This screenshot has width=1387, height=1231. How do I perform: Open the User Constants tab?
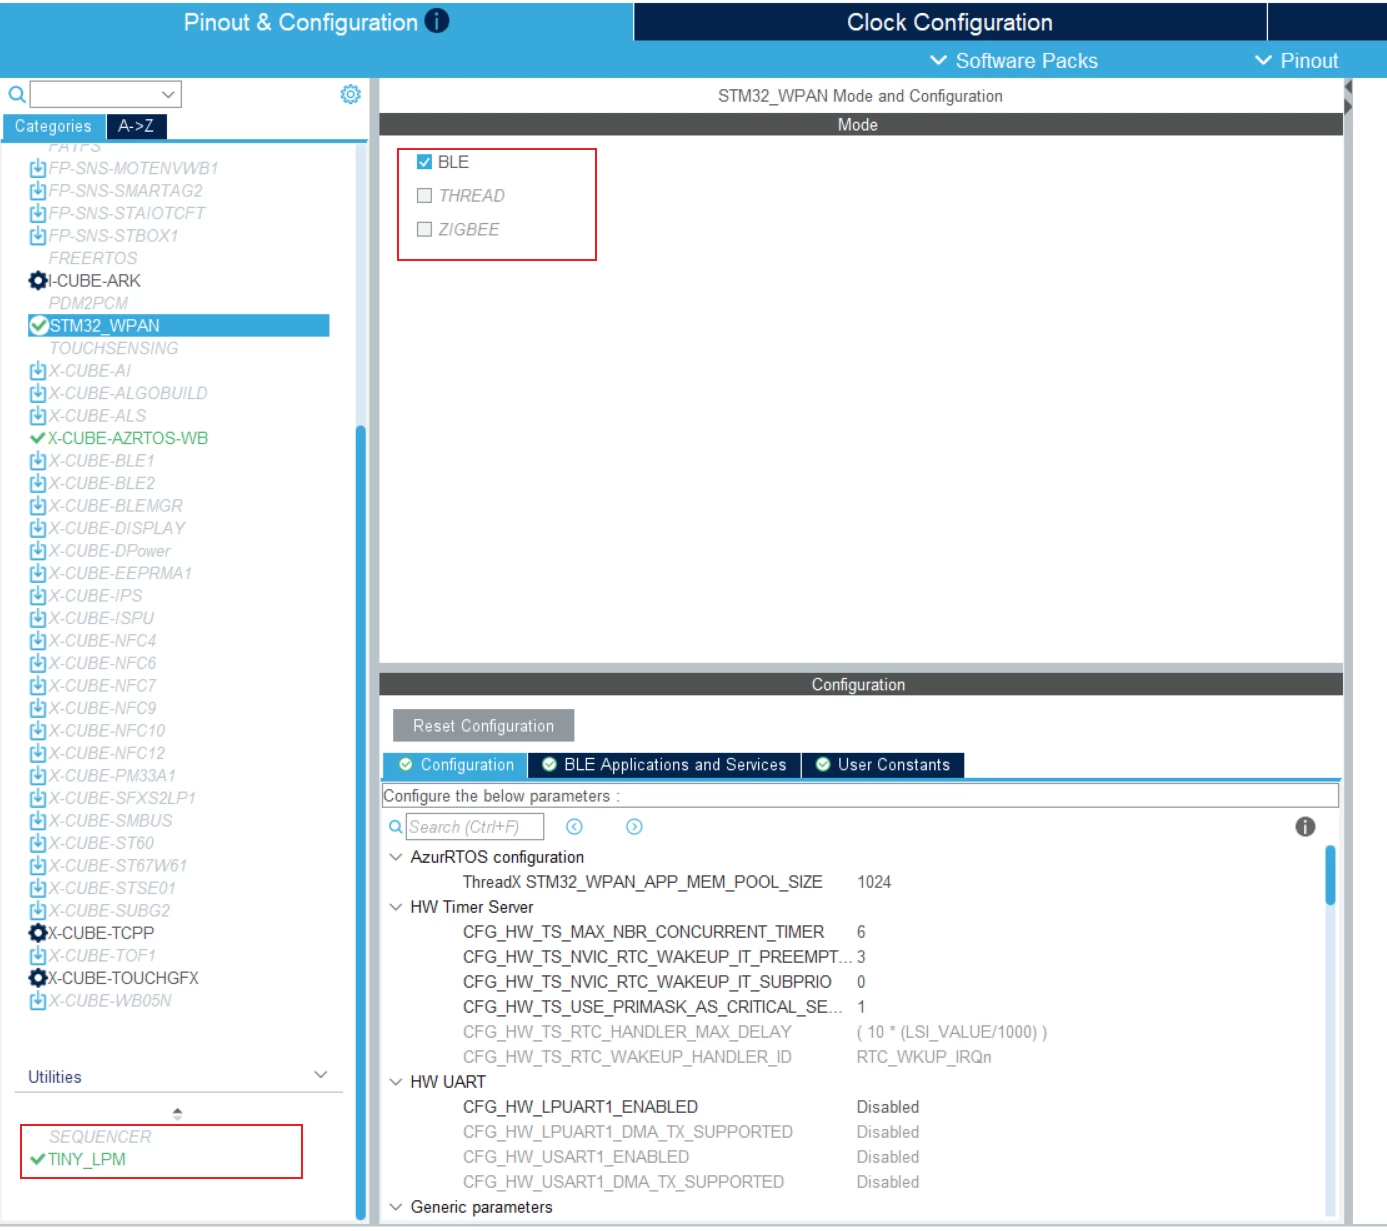pyautogui.click(x=882, y=765)
